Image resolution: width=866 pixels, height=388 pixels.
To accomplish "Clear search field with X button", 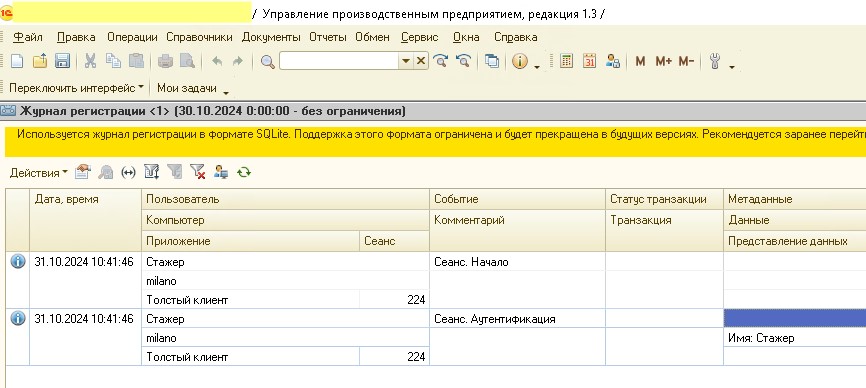I will click(x=421, y=61).
